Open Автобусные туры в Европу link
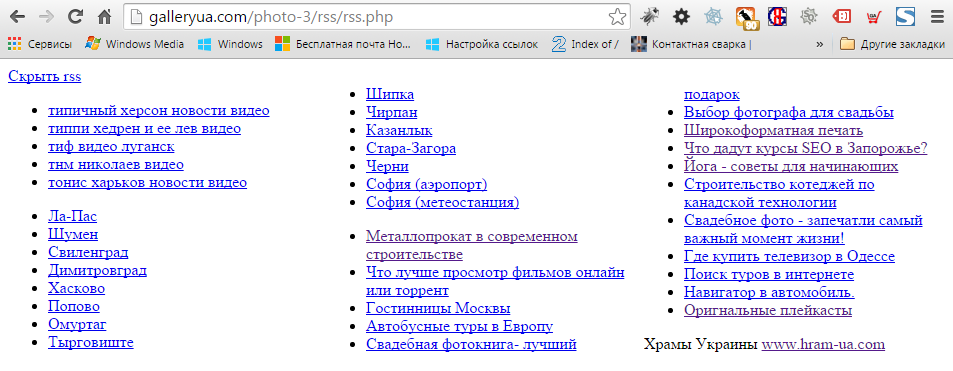The image size is (953, 371). click(x=459, y=326)
